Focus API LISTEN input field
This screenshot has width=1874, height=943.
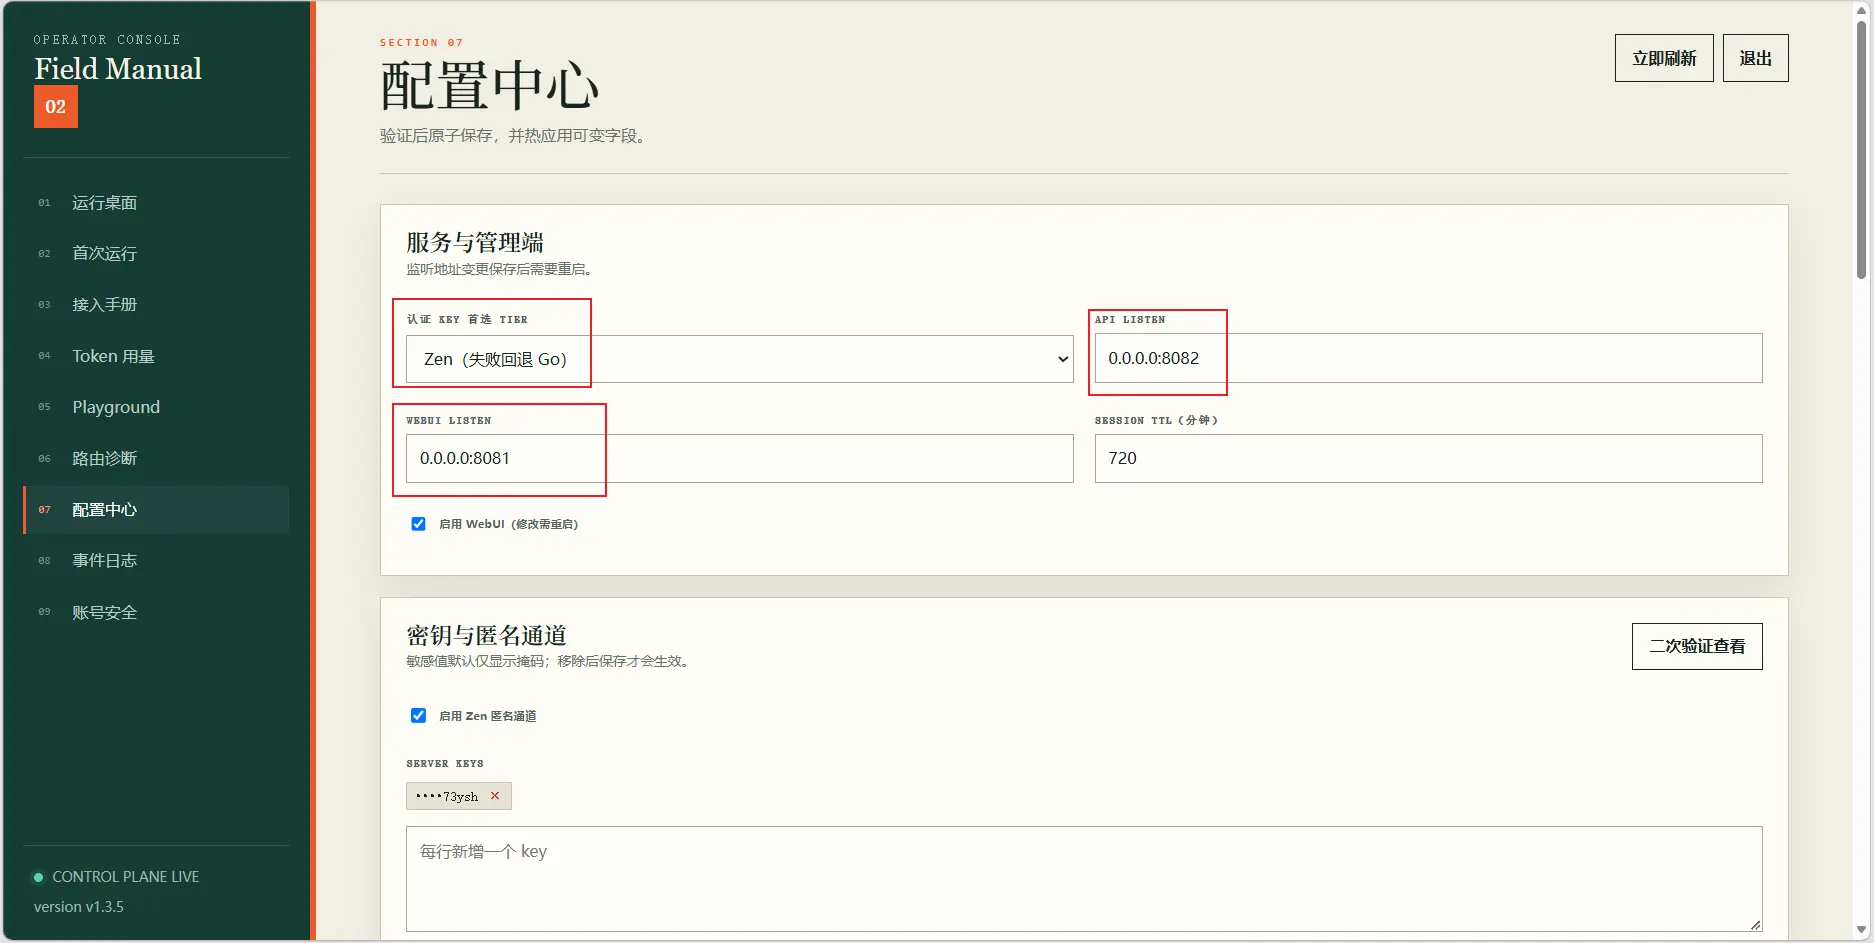[1428, 358]
